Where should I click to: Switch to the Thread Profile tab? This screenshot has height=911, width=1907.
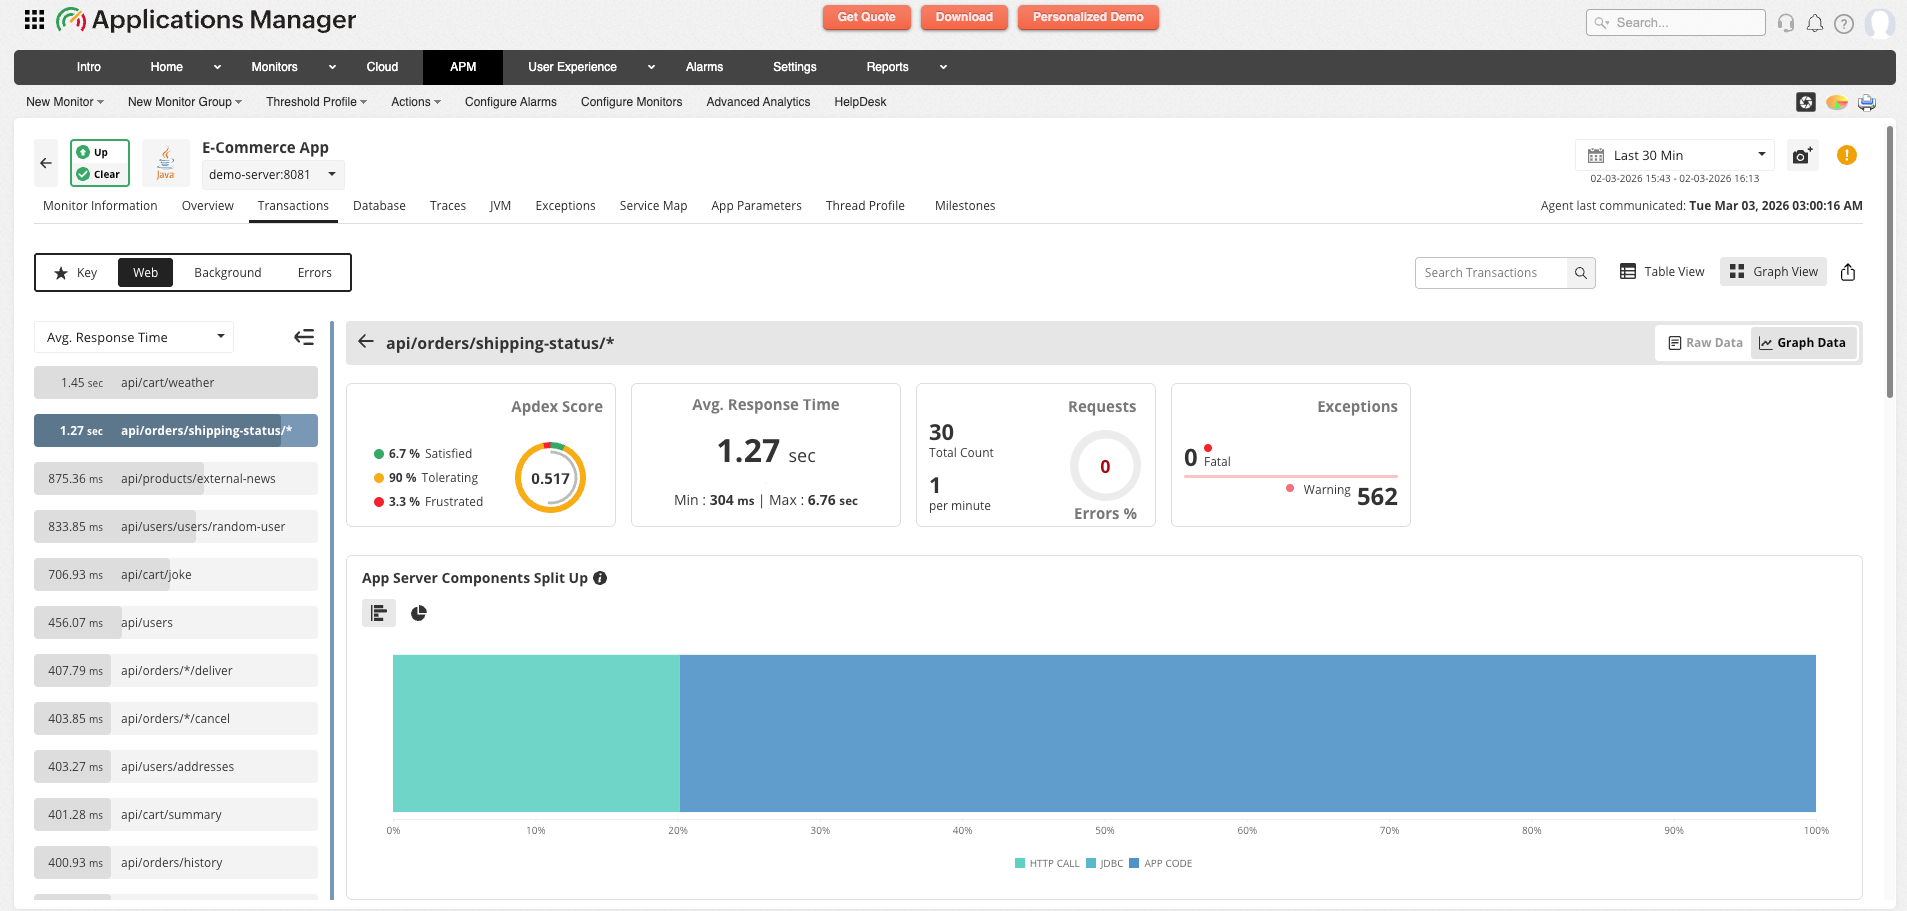click(865, 206)
